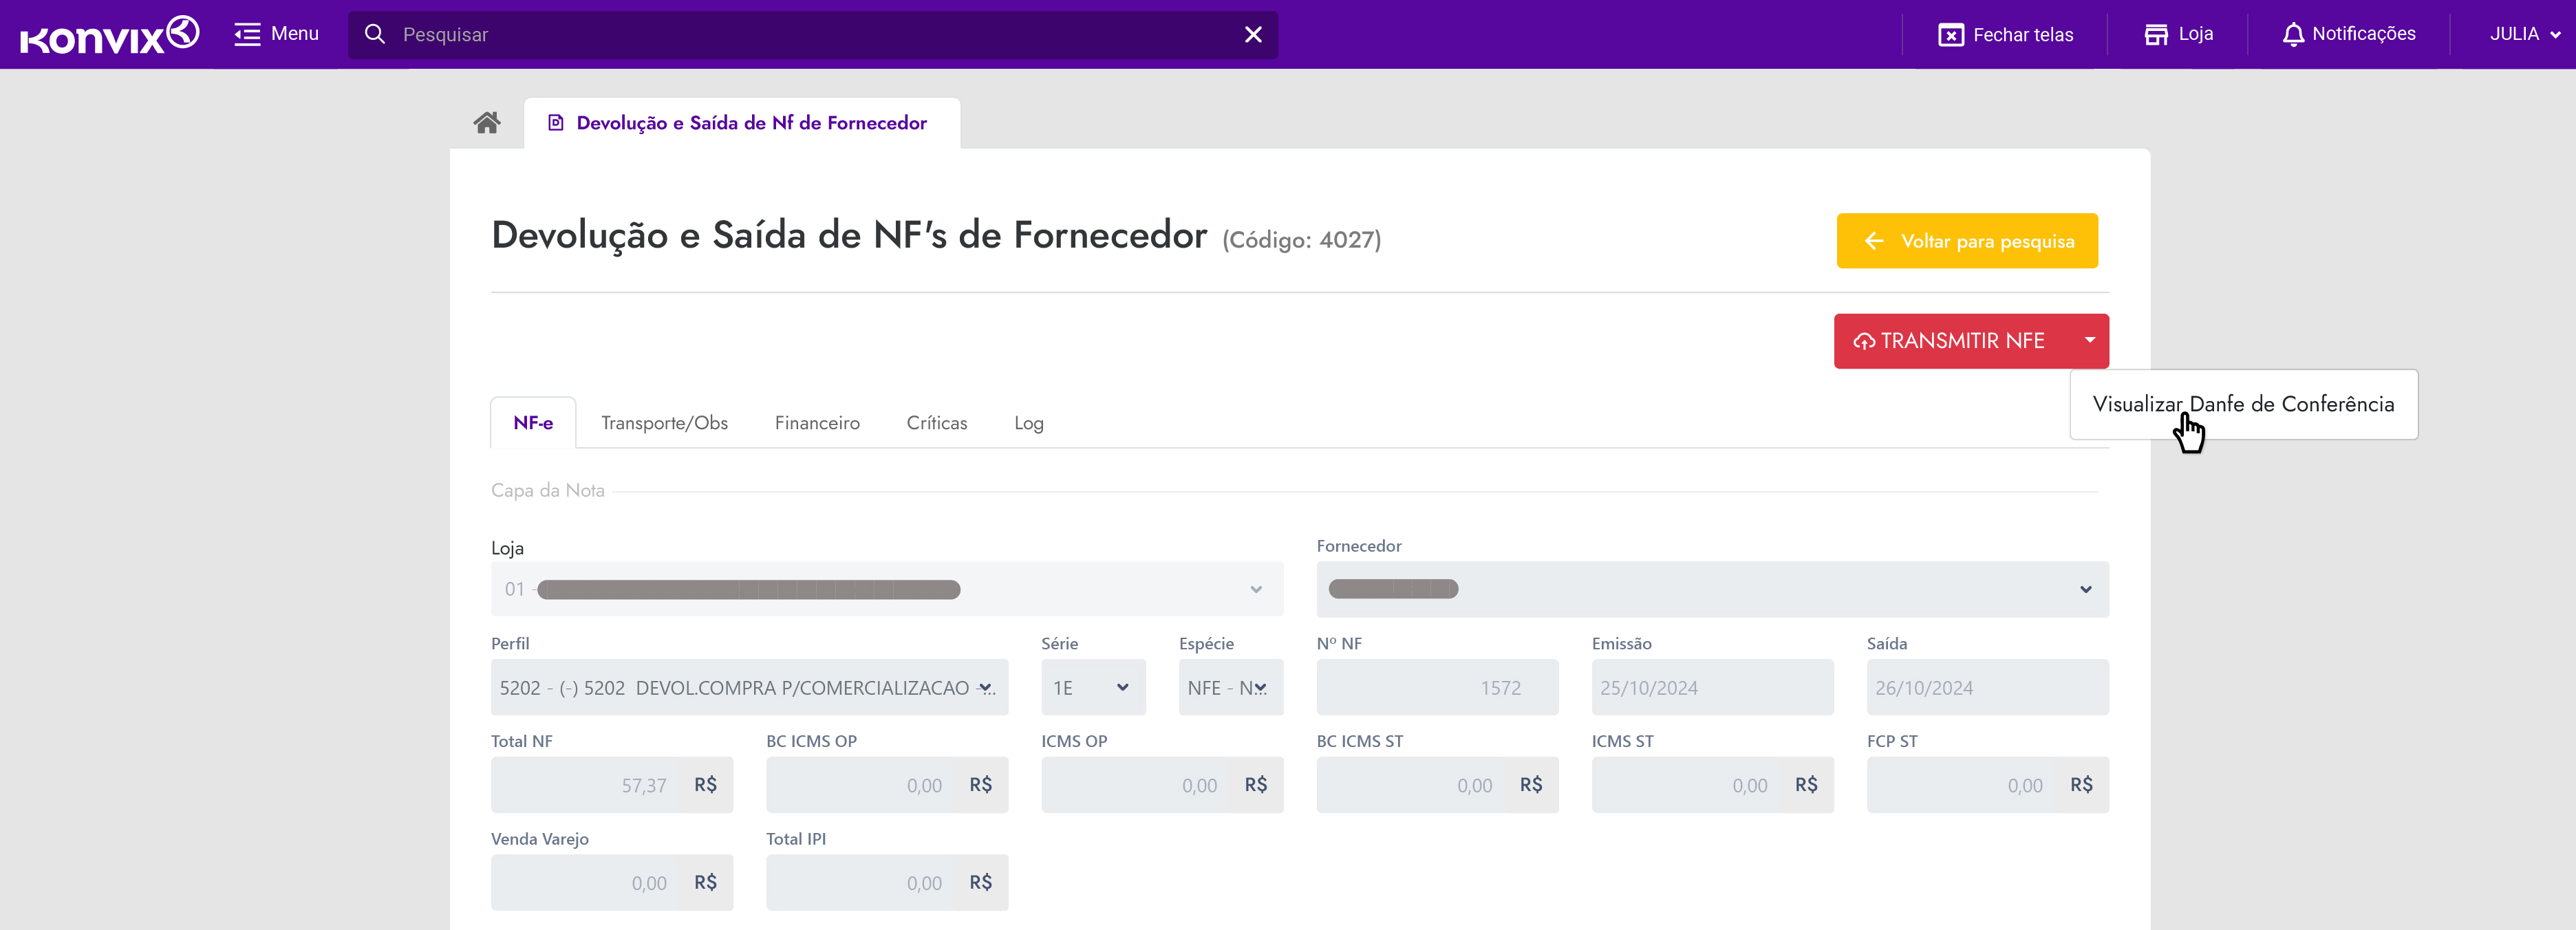Clear the search with X icon

(1252, 35)
